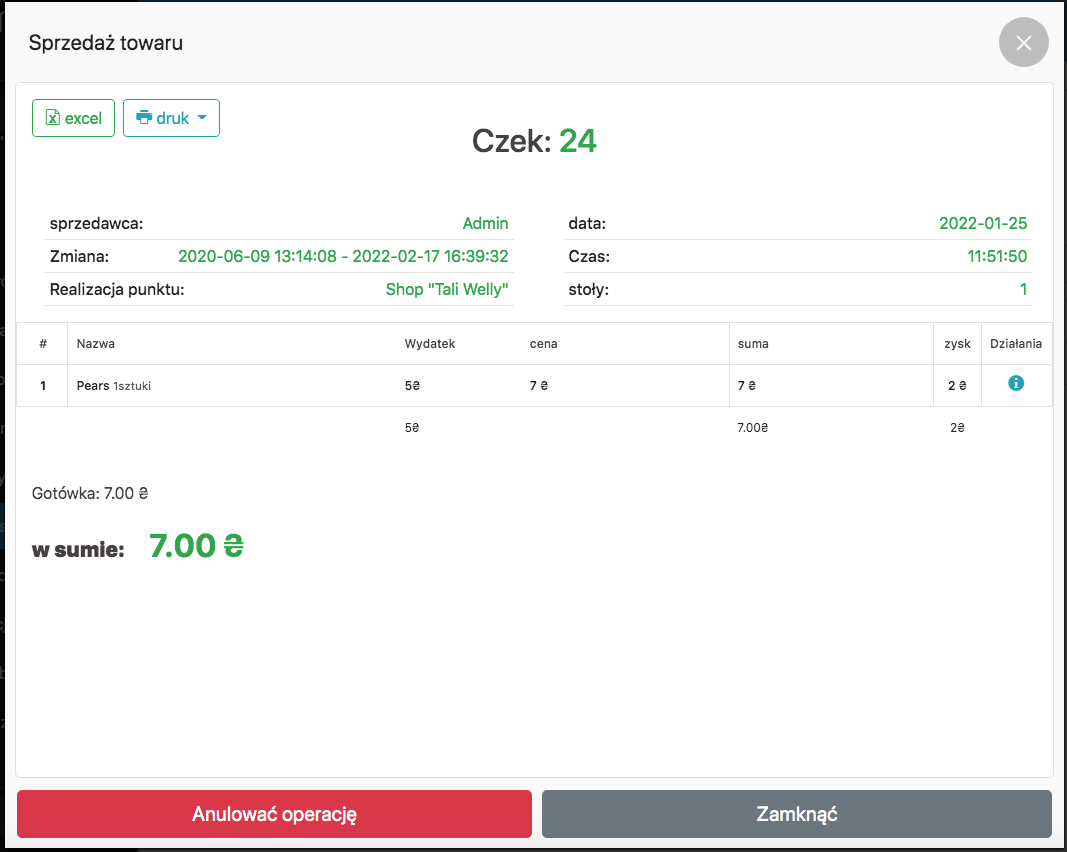Image resolution: width=1067 pixels, height=852 pixels.
Task: Click the cena column header
Action: tap(543, 343)
